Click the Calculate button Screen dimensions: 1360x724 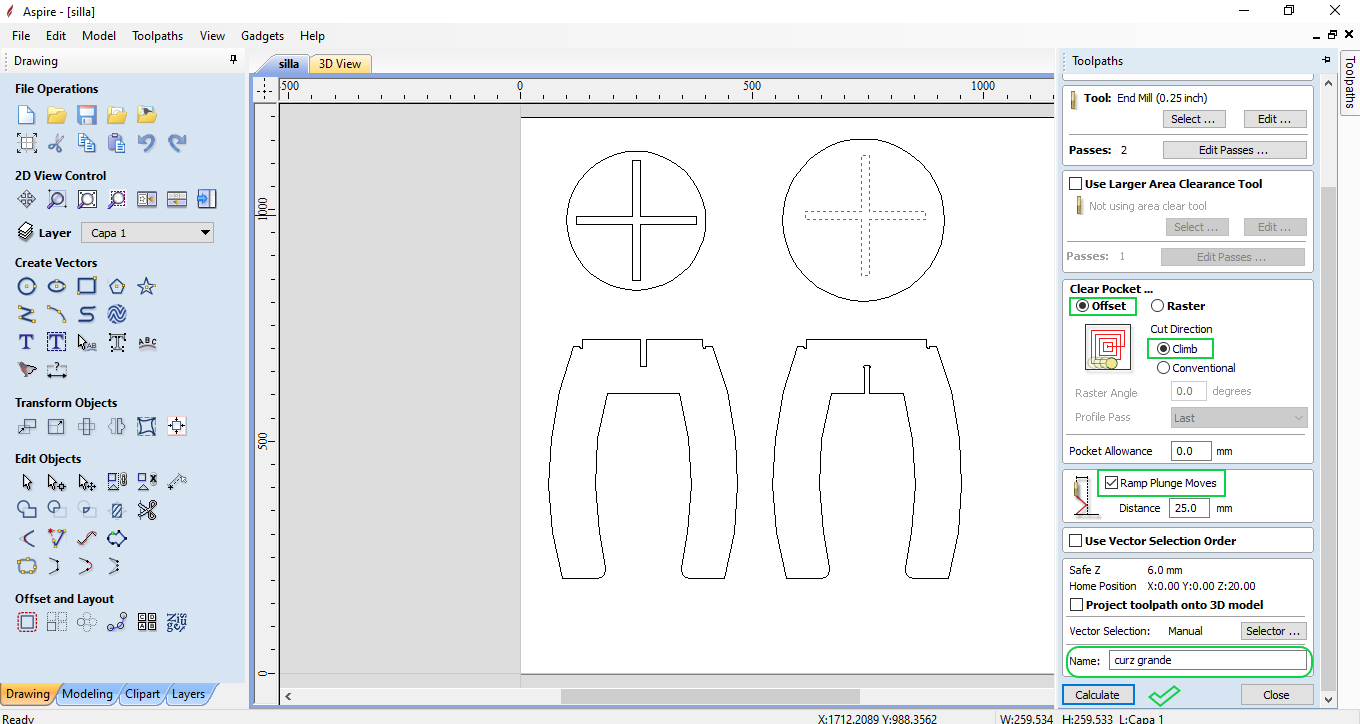1097,695
